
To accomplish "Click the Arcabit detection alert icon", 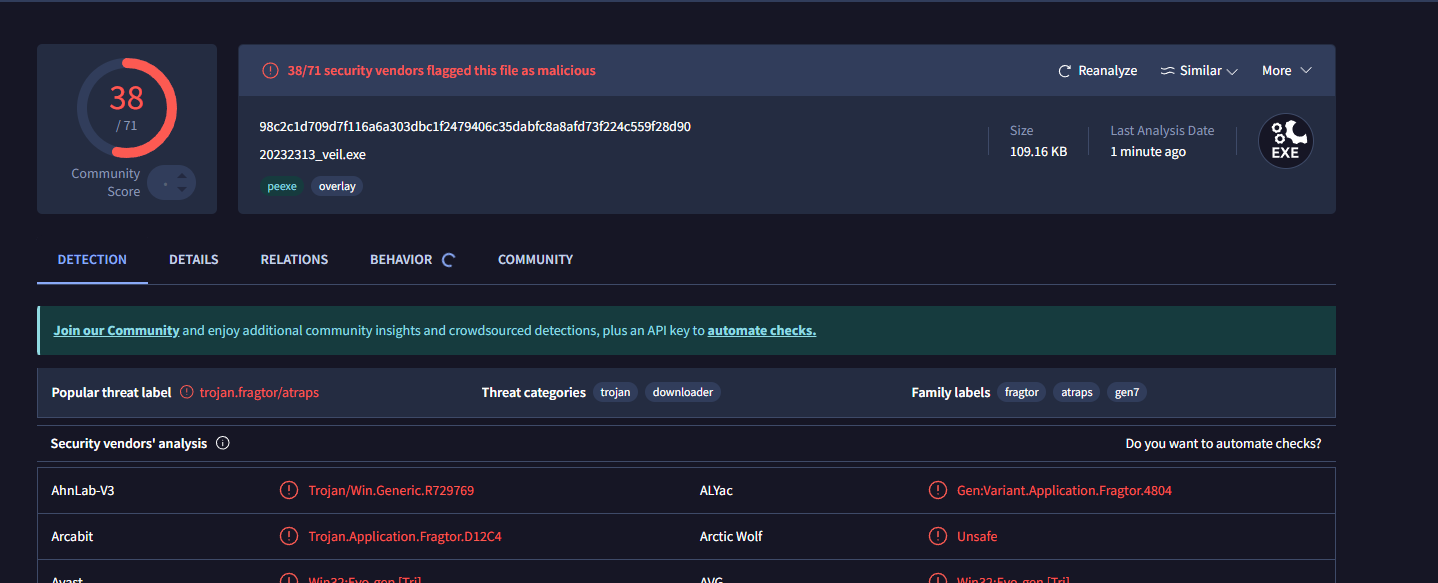I will click(289, 536).
